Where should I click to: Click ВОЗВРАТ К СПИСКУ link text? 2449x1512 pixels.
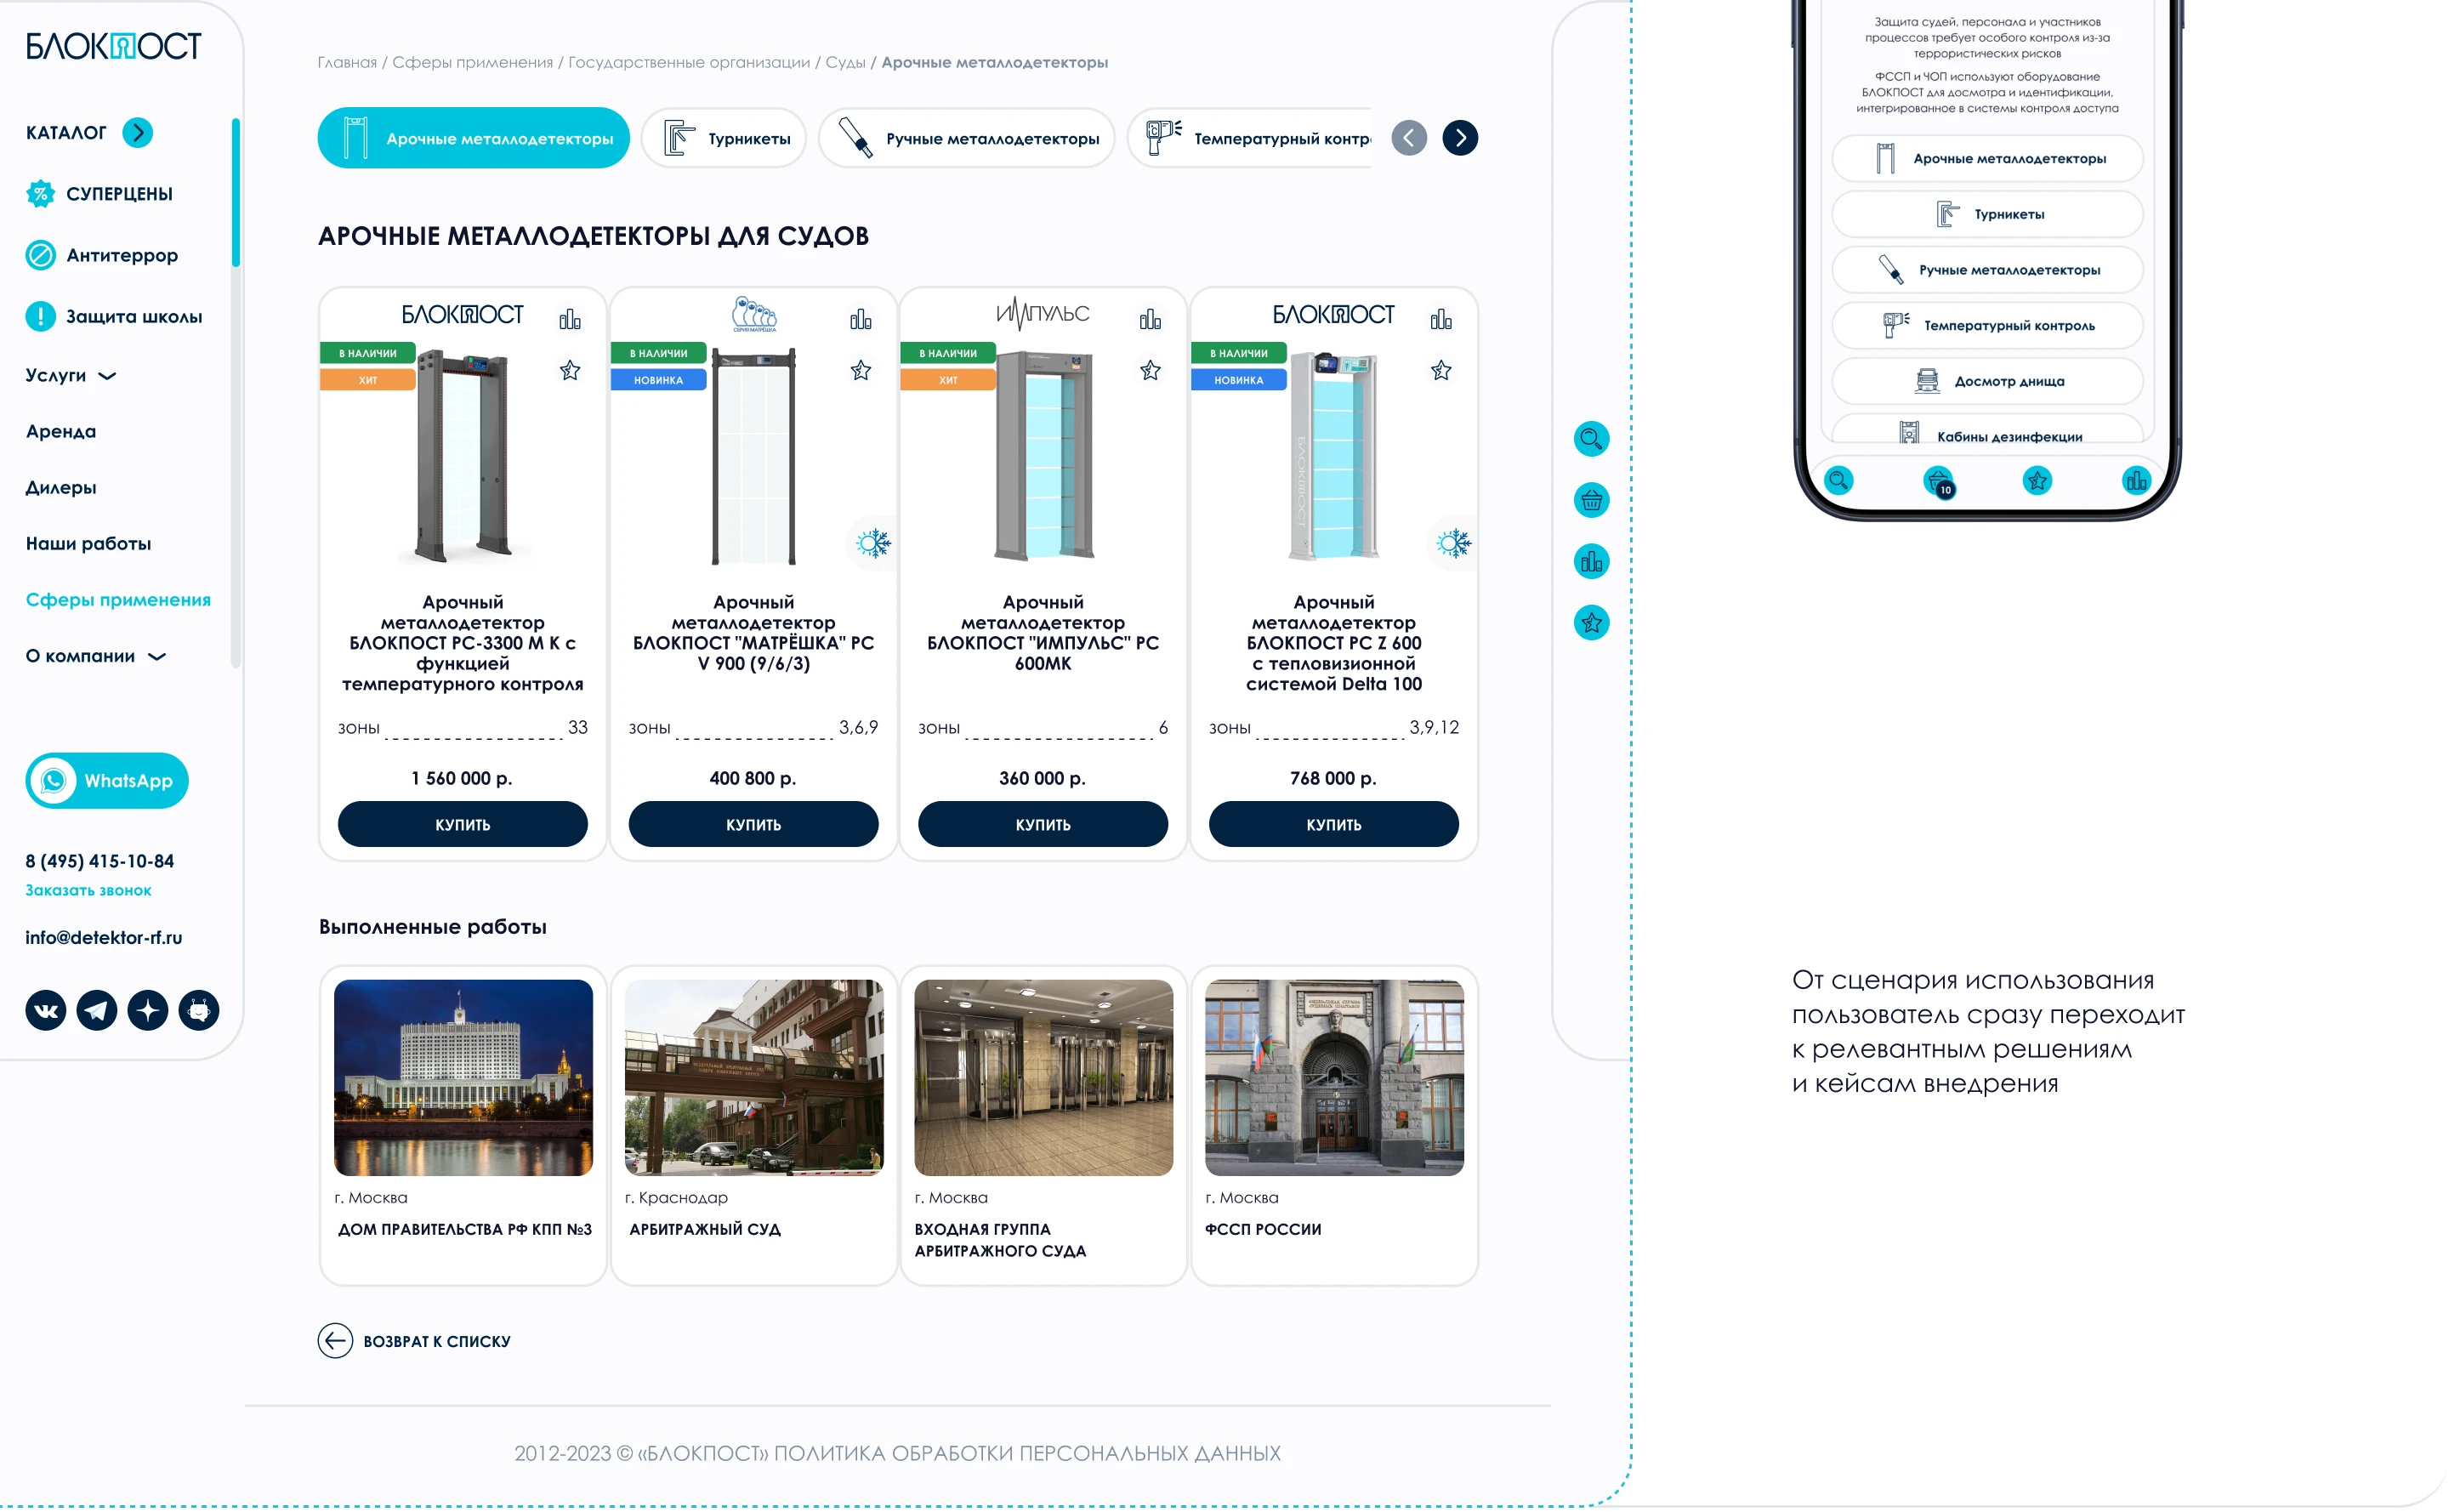point(437,1341)
